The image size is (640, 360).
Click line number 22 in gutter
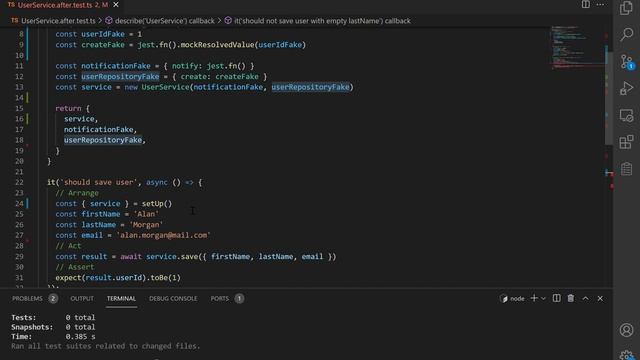click(x=19, y=182)
